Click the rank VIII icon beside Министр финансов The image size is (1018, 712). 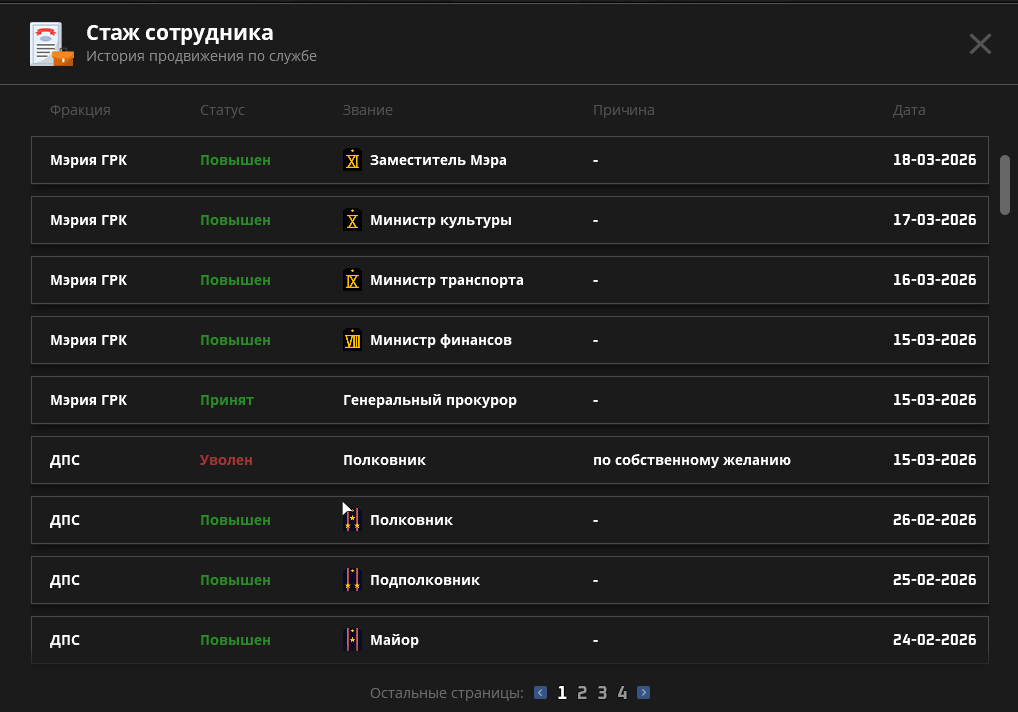(352, 340)
